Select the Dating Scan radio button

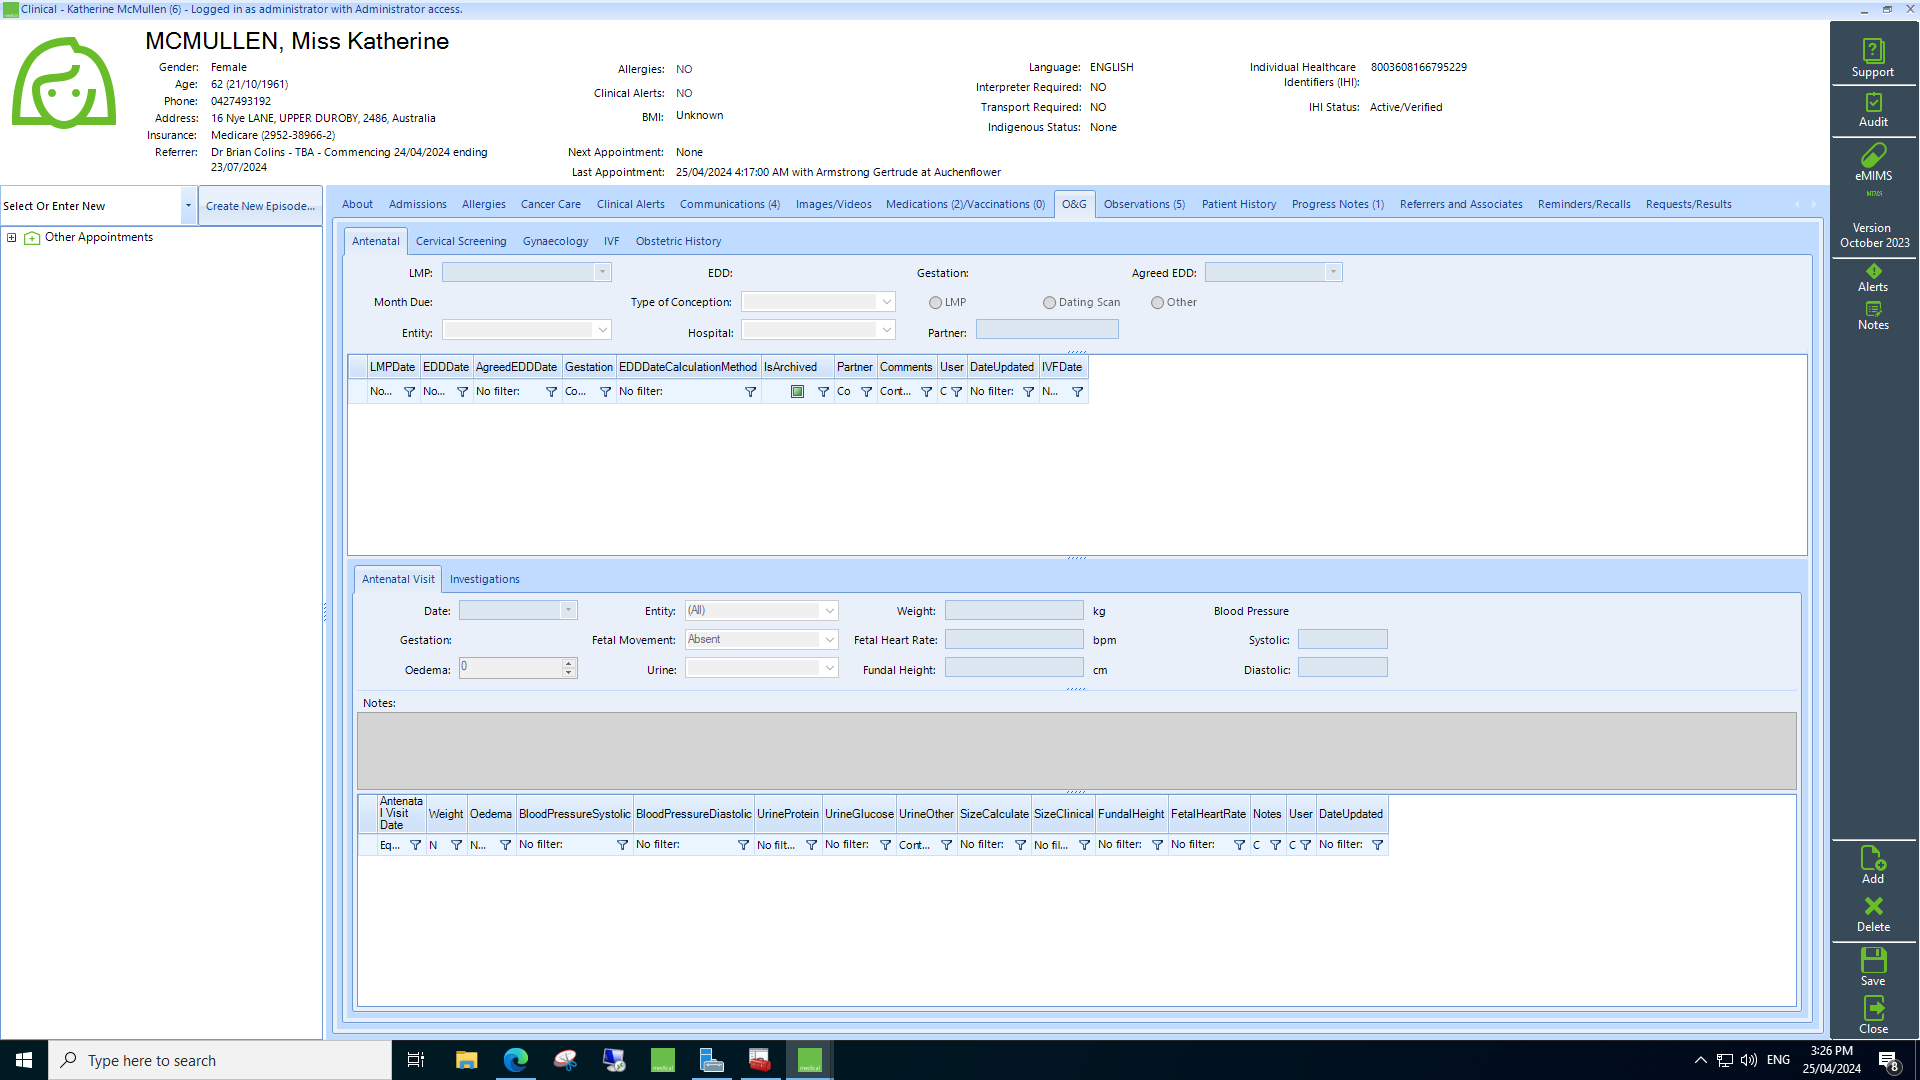click(1049, 303)
